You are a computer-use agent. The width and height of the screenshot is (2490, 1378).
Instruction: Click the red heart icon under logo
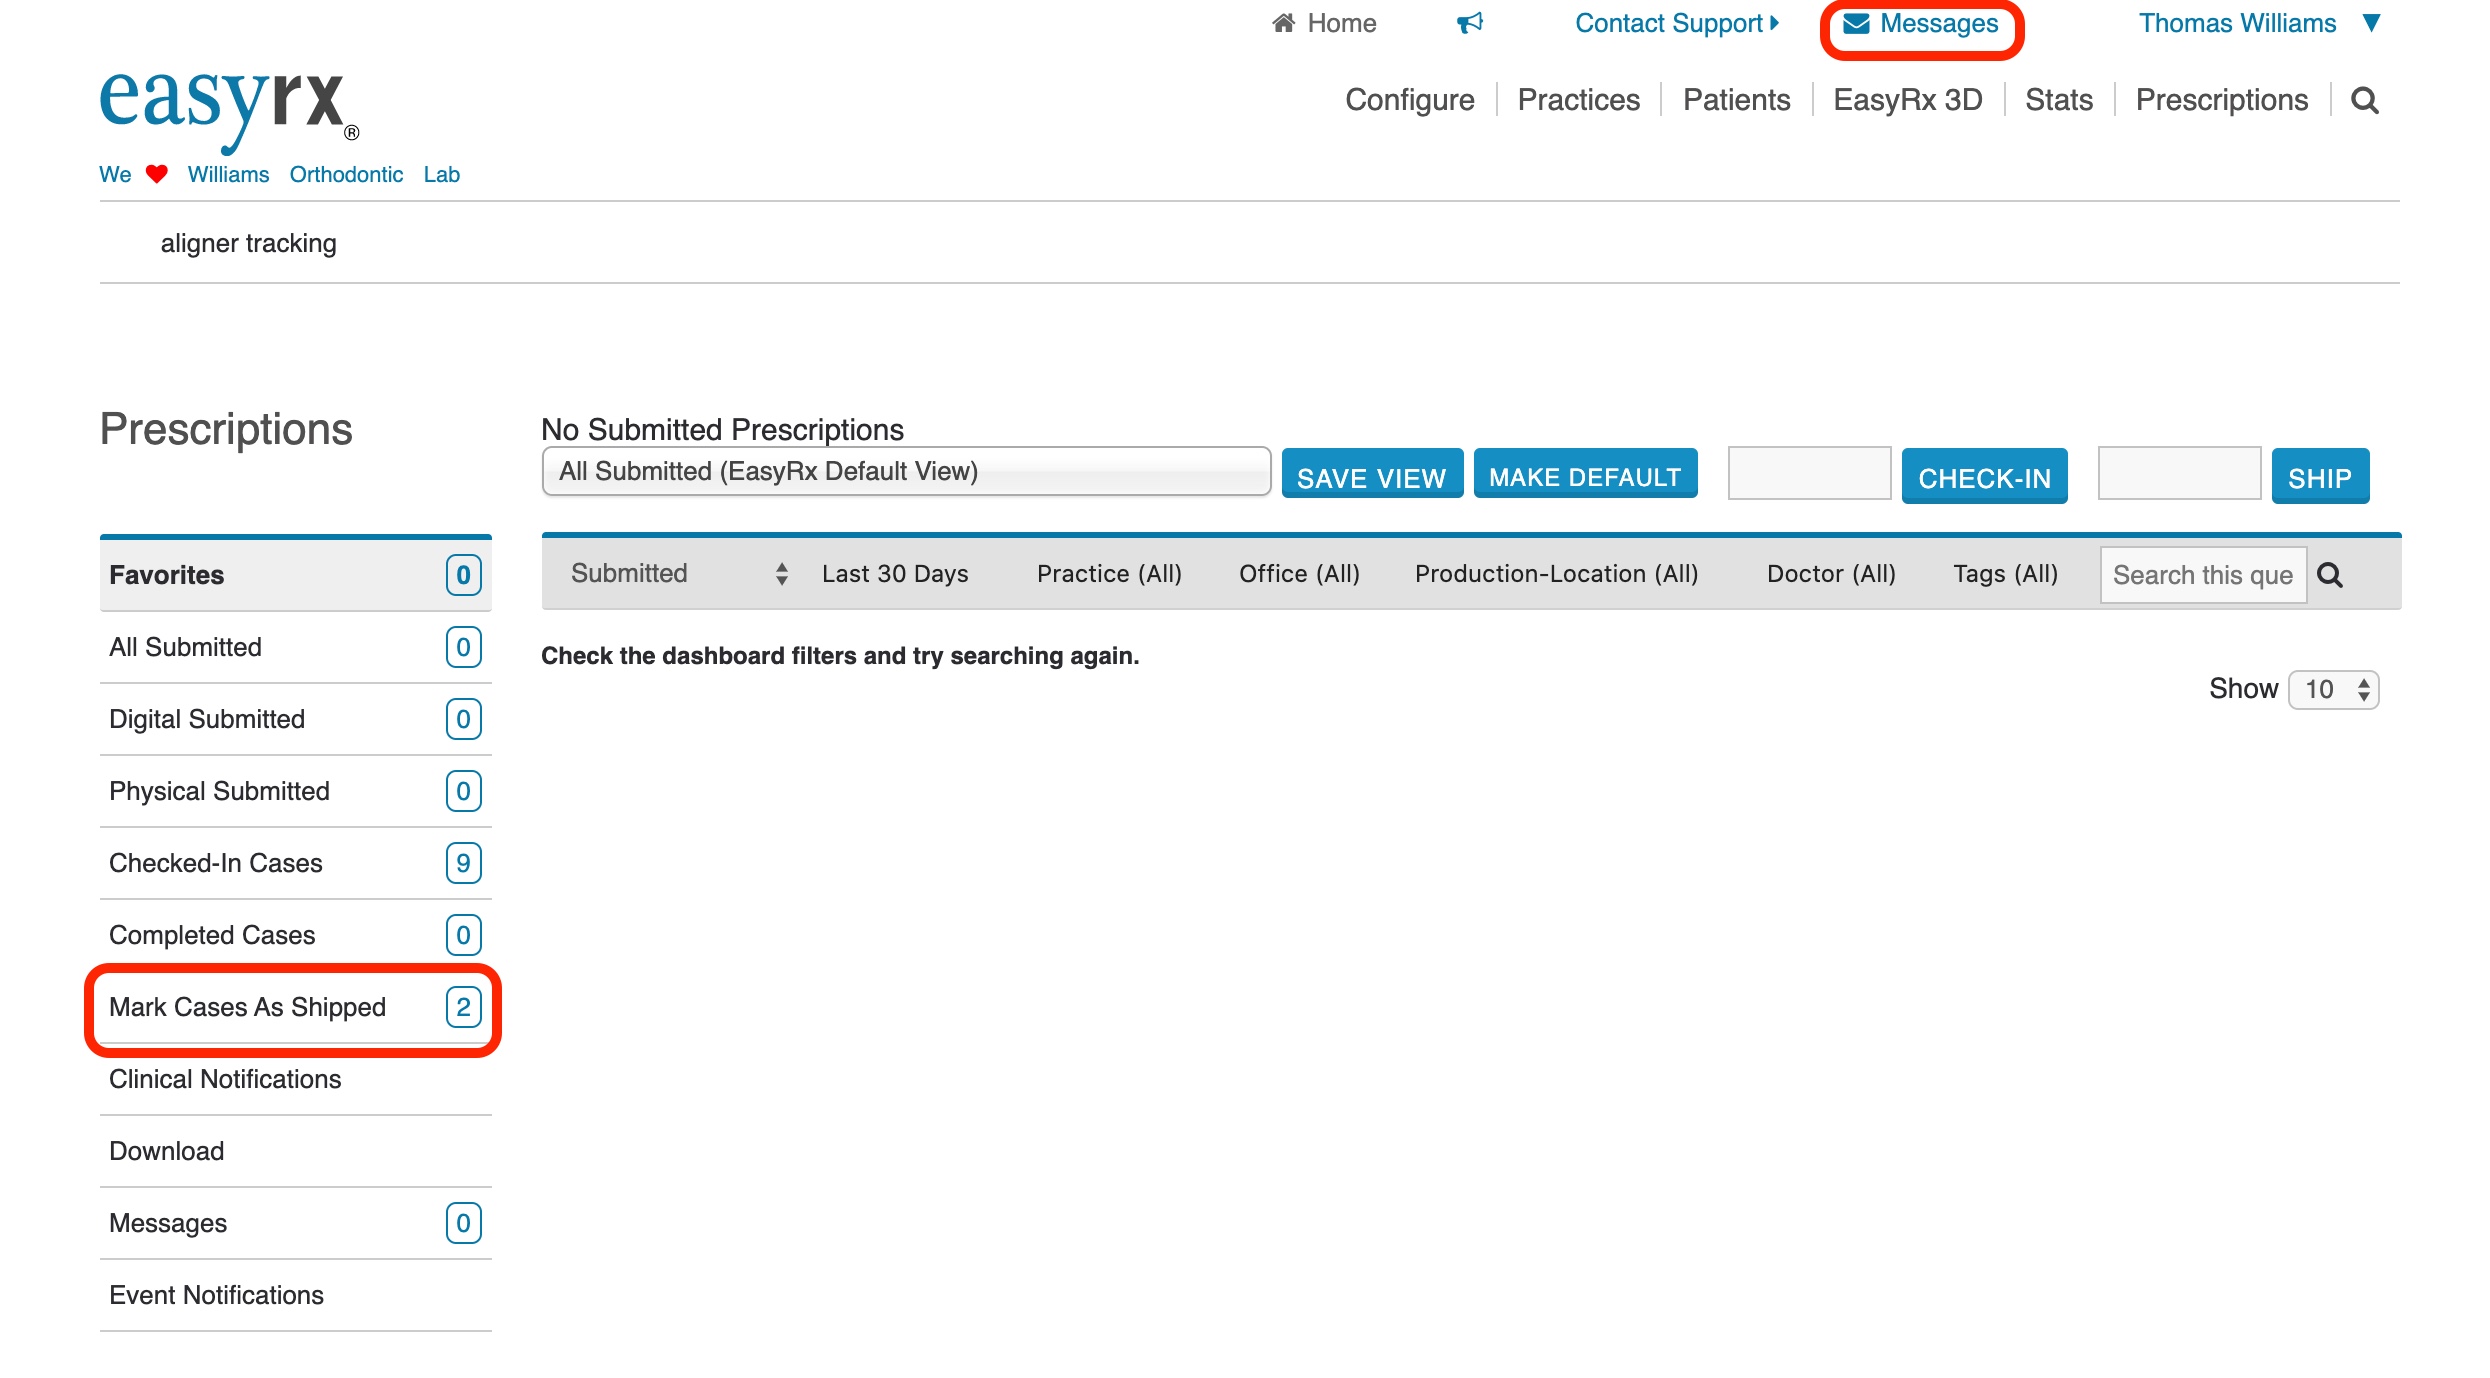(x=157, y=174)
